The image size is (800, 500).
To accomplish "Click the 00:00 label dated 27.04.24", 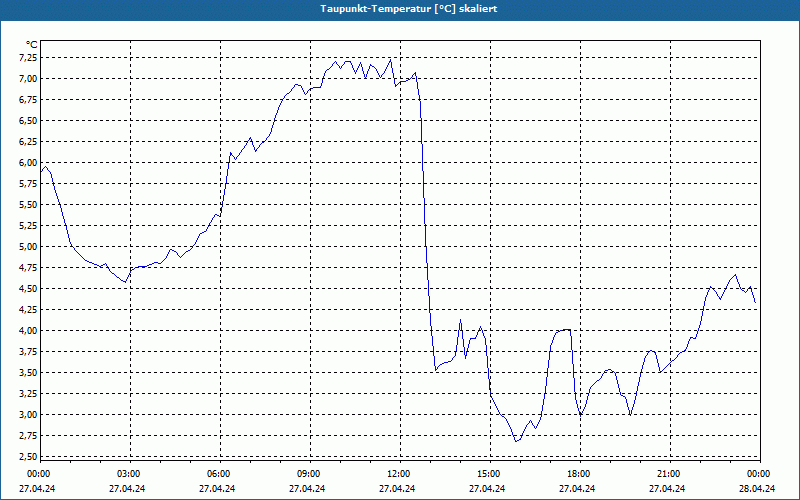I will click(40, 474).
